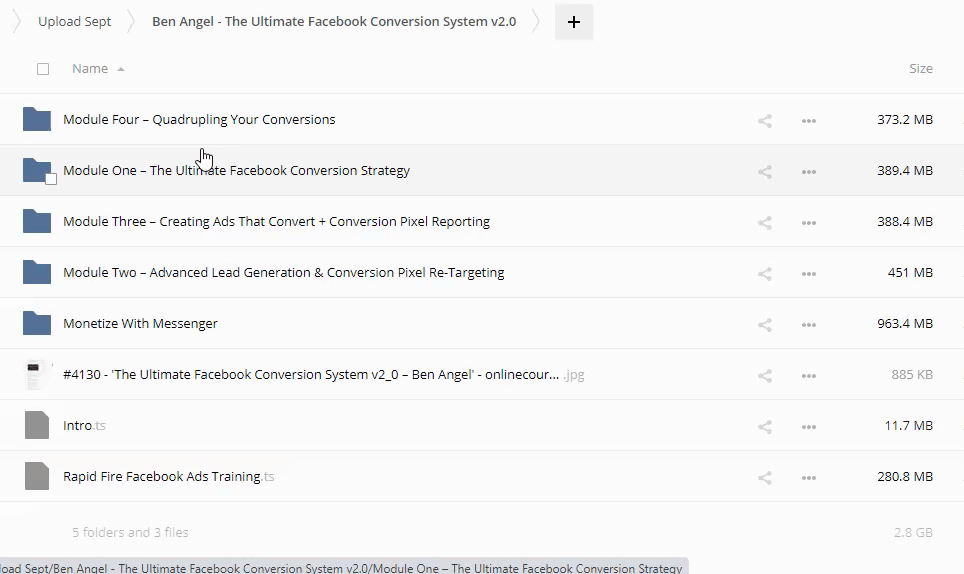Go to Upload Sept breadcrumb
964x574 pixels.
[74, 22]
